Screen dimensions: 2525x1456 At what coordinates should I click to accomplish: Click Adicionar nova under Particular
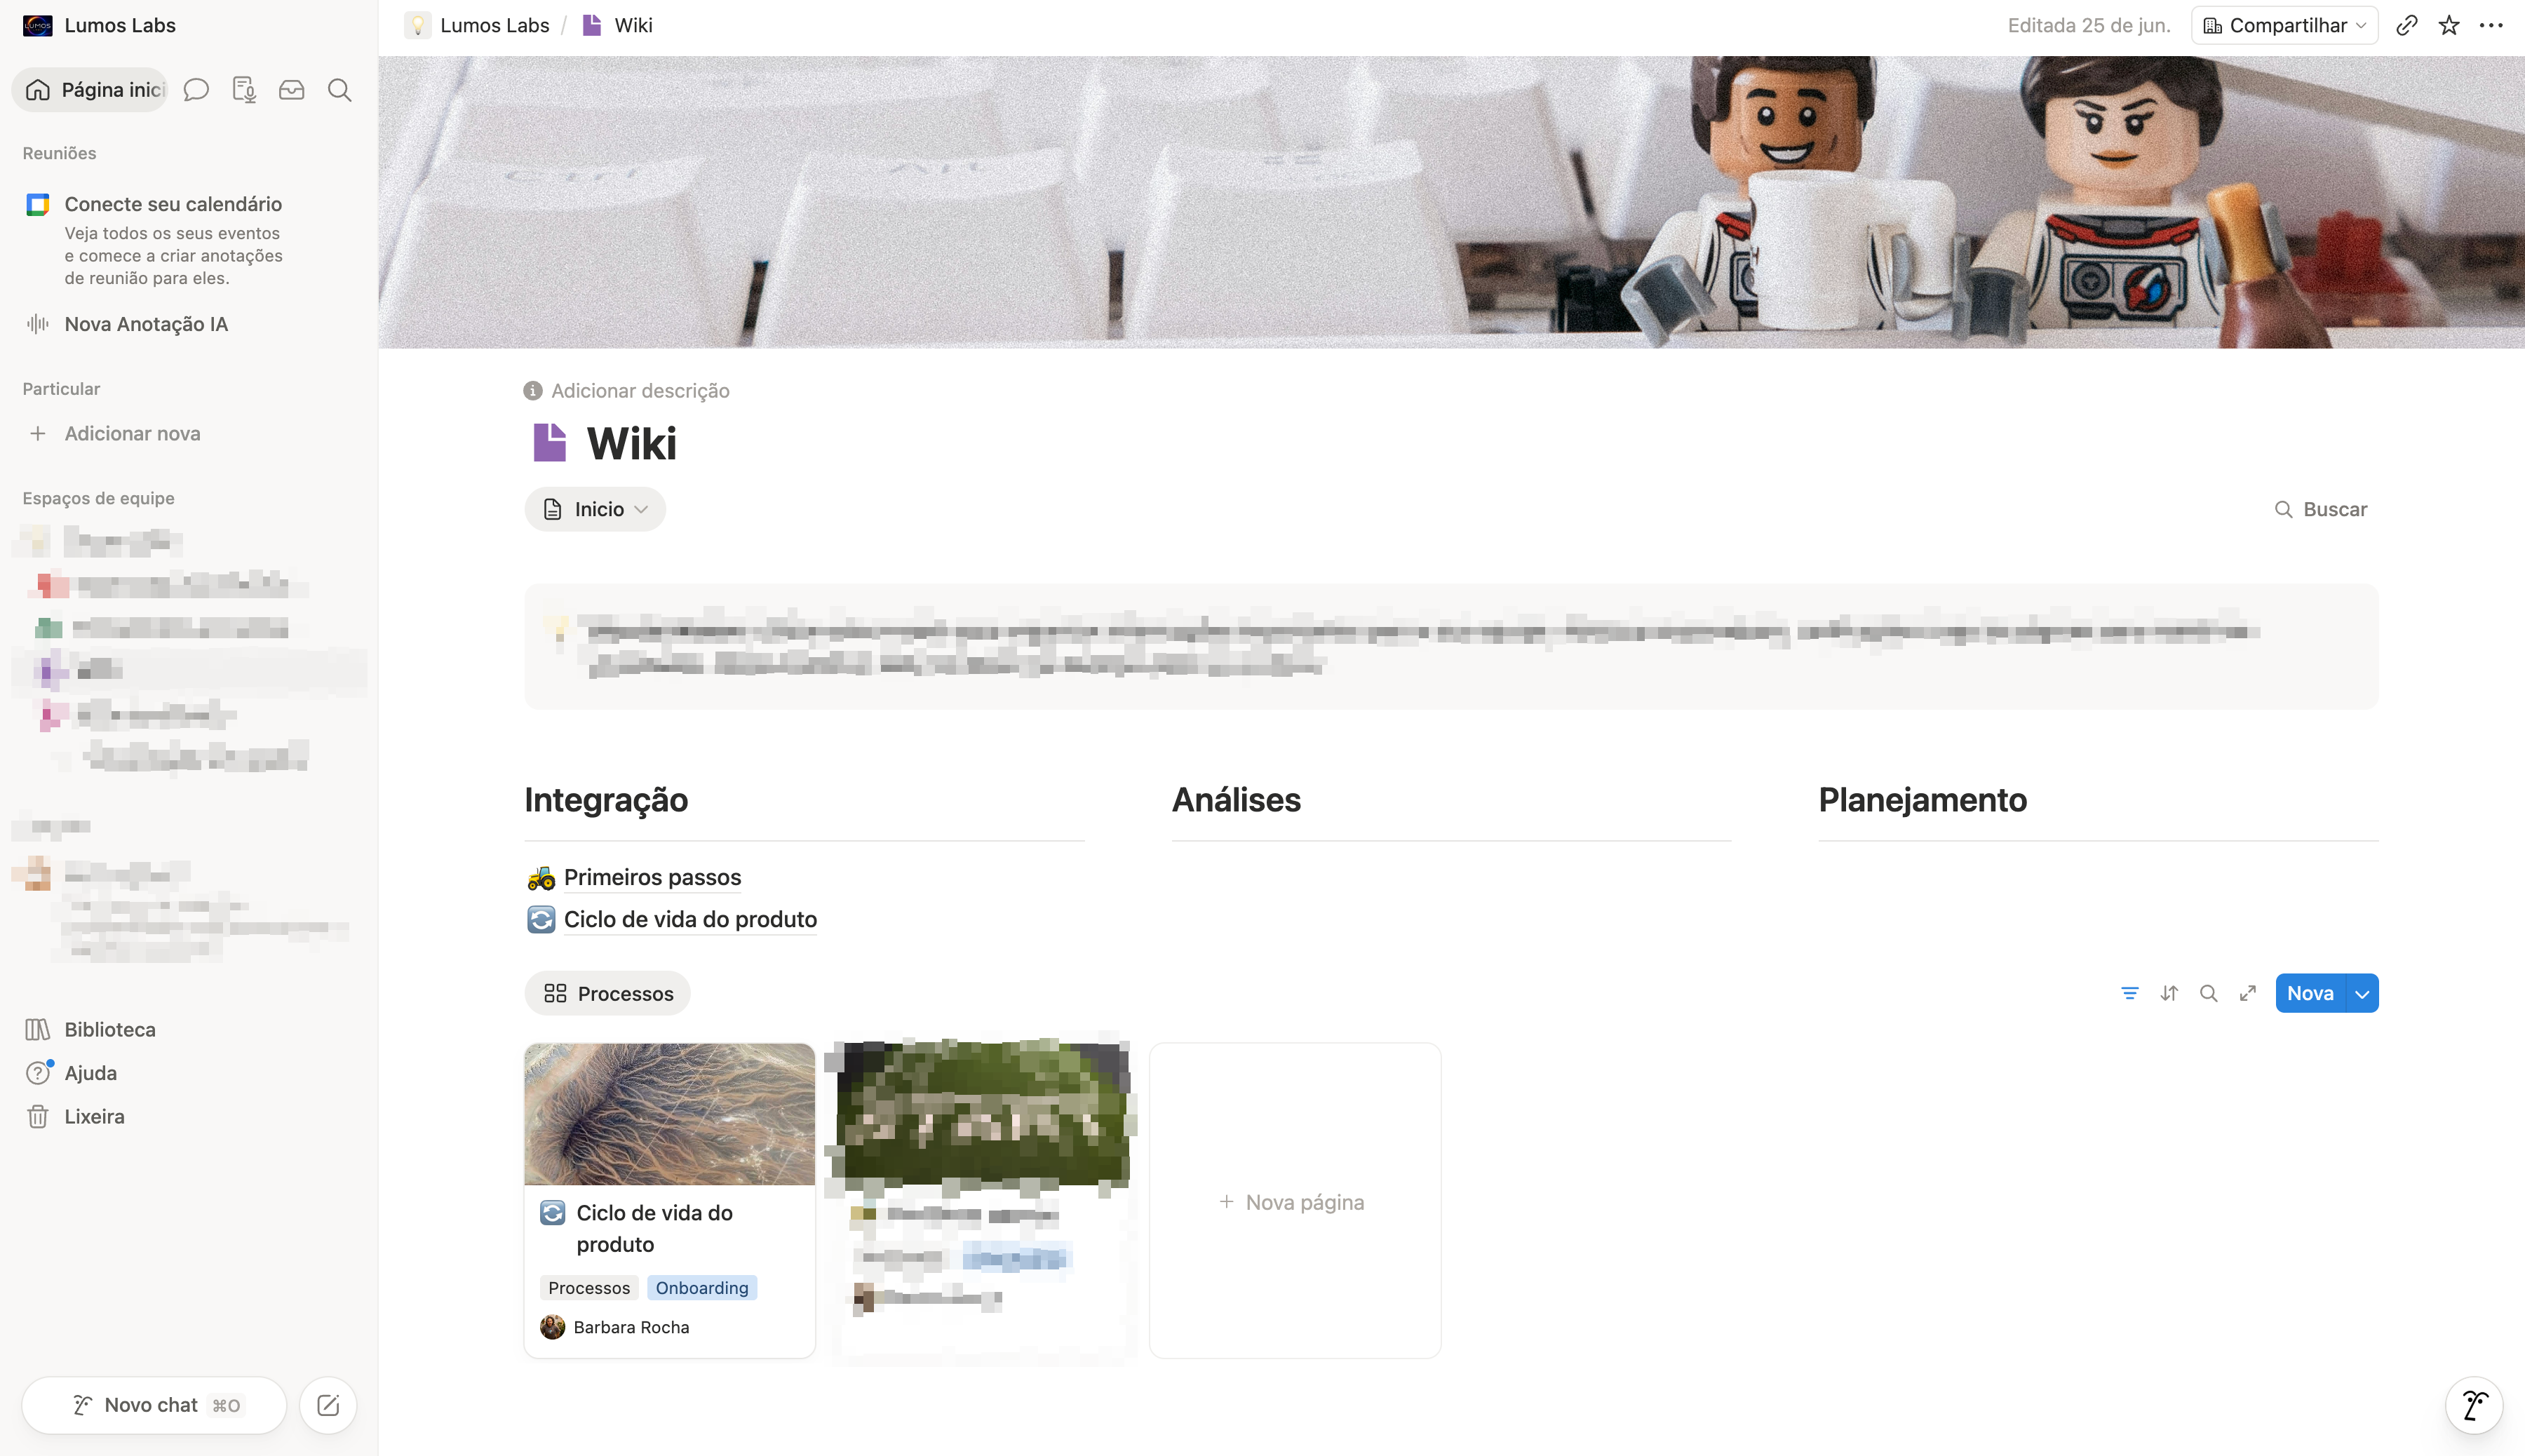[x=132, y=433]
